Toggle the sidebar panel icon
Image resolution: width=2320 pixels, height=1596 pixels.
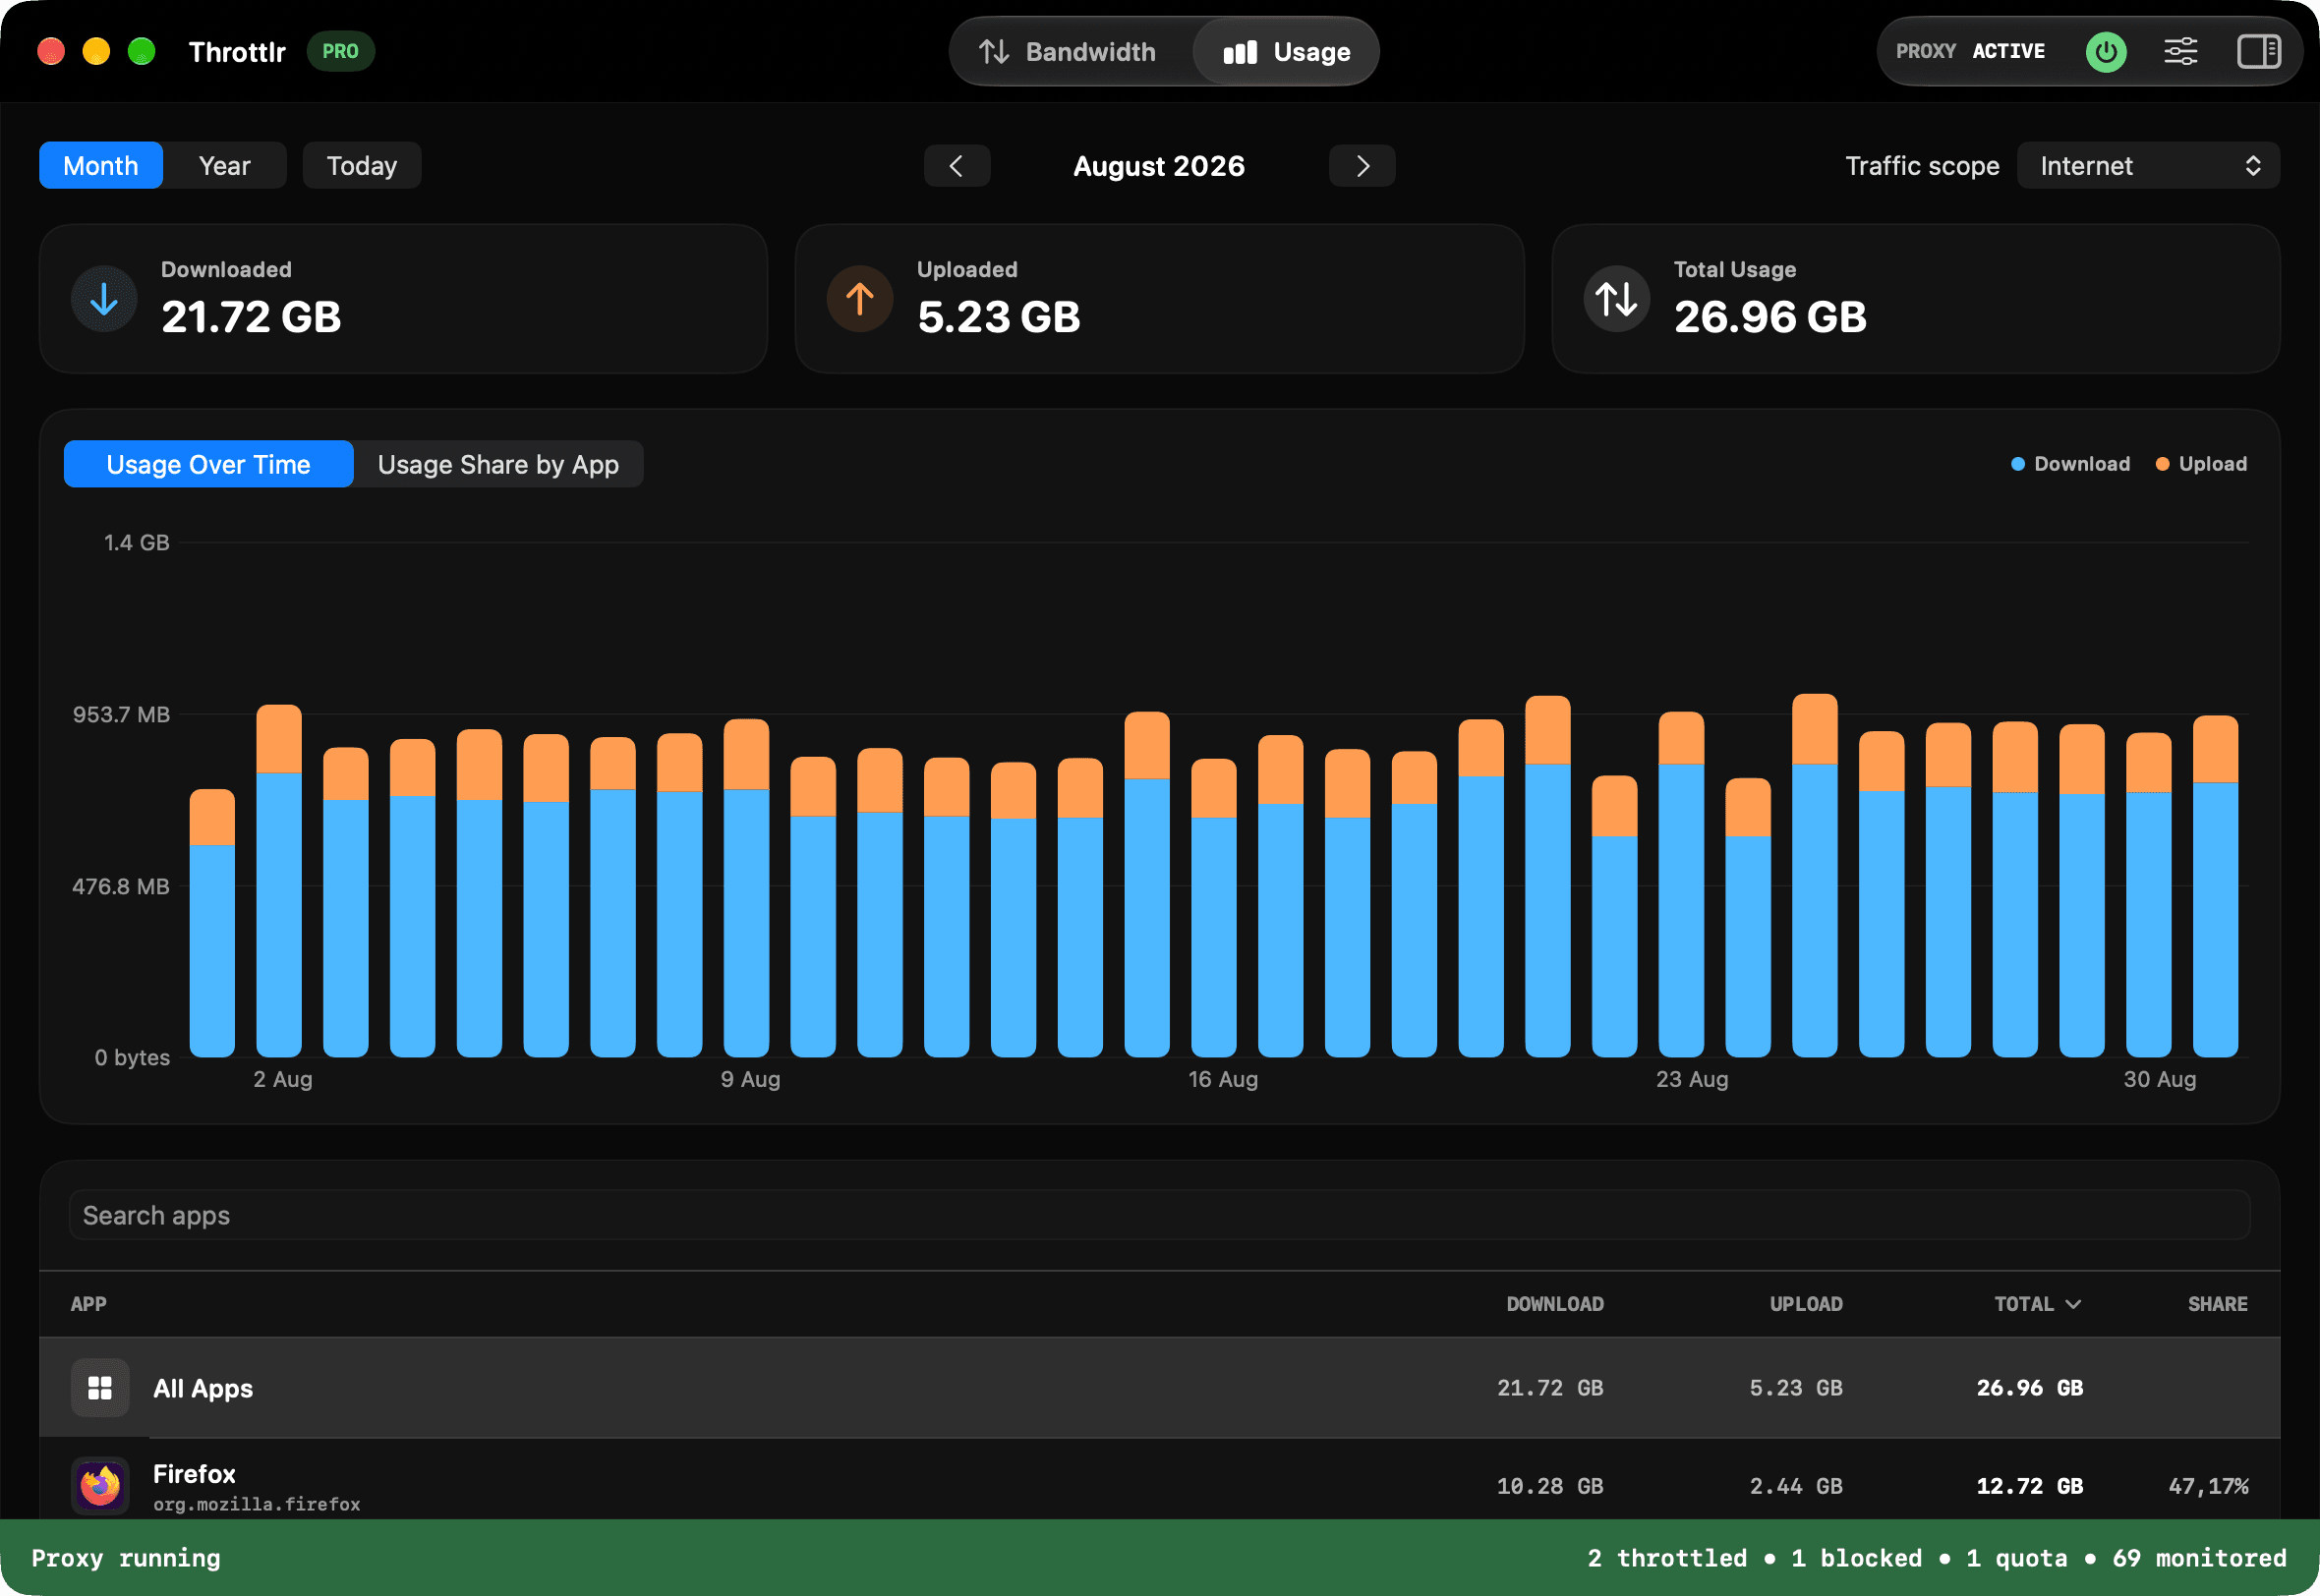click(x=2258, y=51)
